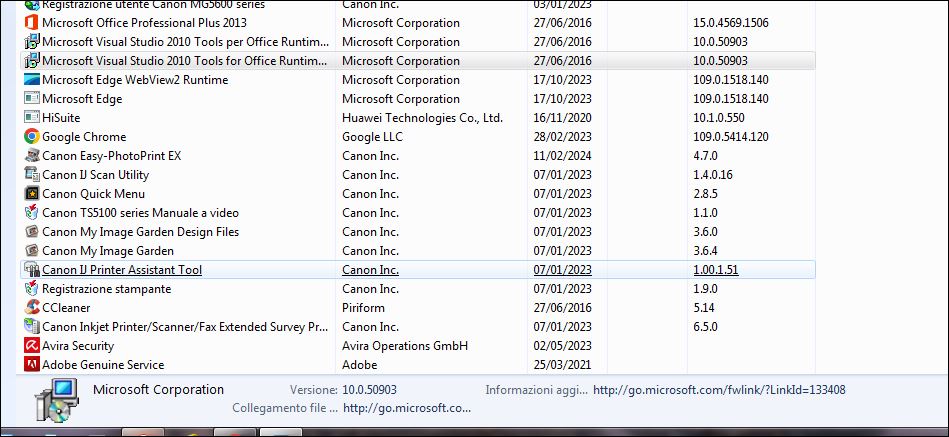The height and width of the screenshot is (437, 949).
Task: Click install date 28/02/2023
Action: 563,137
